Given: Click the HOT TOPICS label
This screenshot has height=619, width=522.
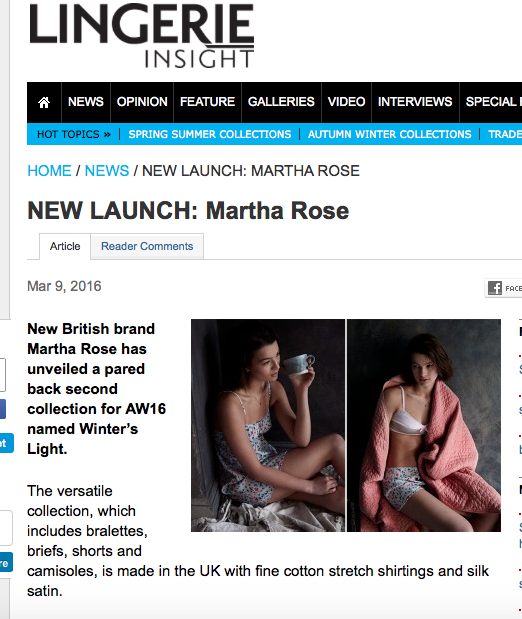Looking at the screenshot, I should [73, 134].
